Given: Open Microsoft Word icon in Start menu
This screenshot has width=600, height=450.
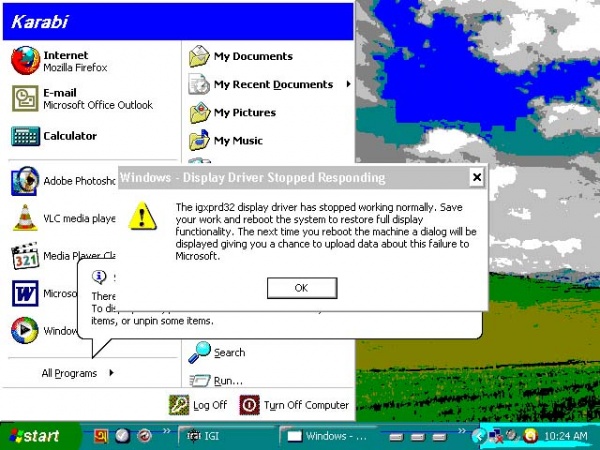Looking at the screenshot, I should coord(25,293).
